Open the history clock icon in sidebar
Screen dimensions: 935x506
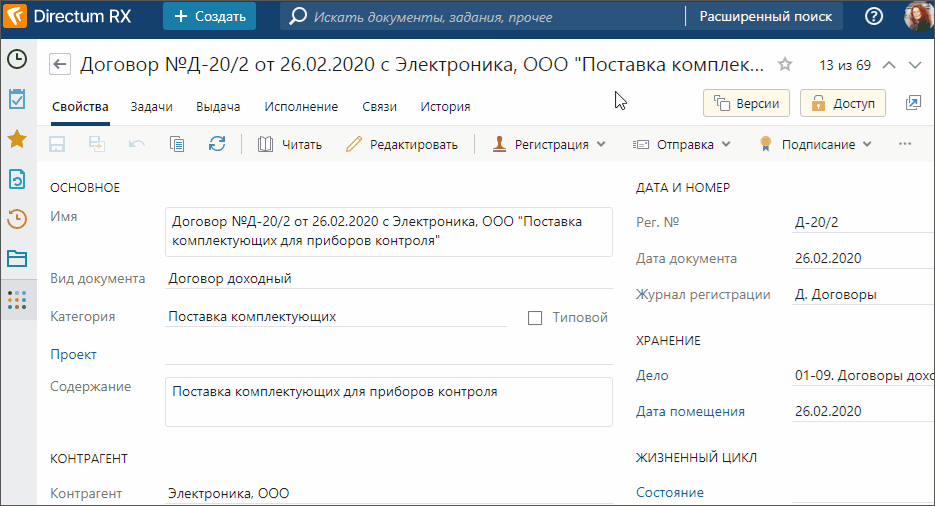tap(17, 219)
